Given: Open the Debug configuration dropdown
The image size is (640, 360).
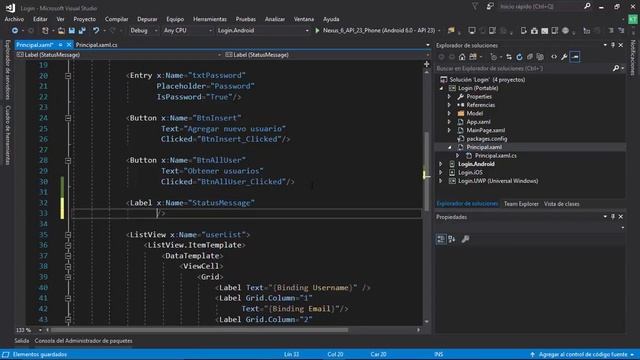Looking at the screenshot, I should (x=156, y=31).
